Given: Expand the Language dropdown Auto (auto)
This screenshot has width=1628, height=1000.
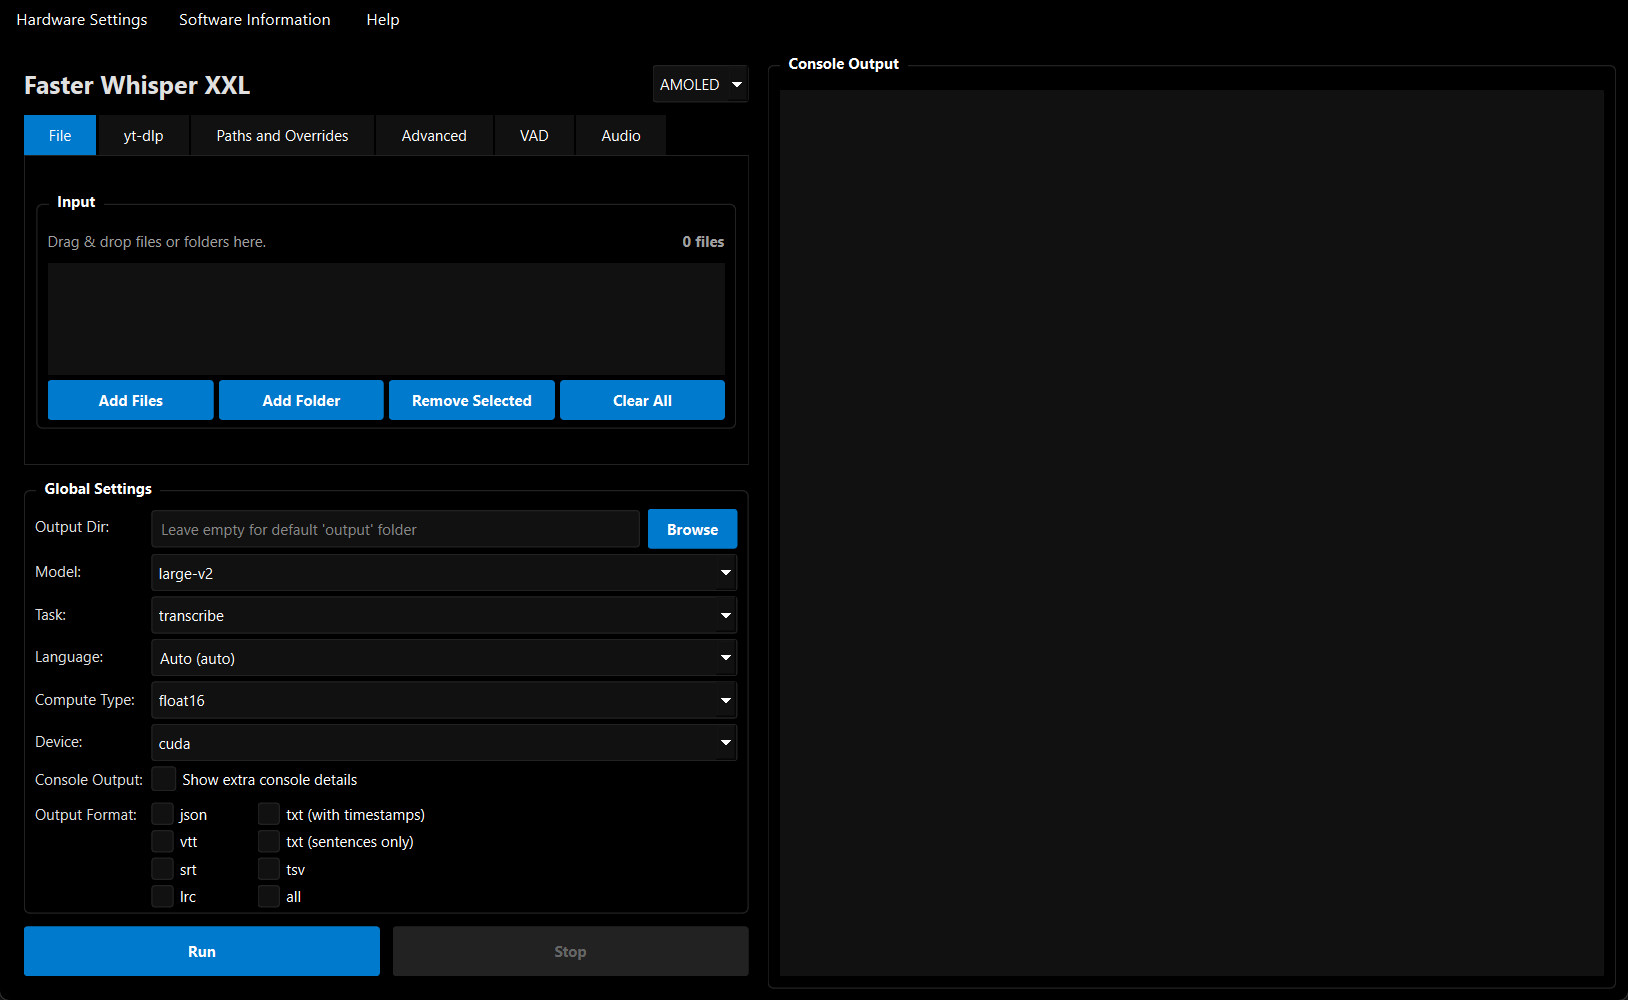Looking at the screenshot, I should [443, 658].
